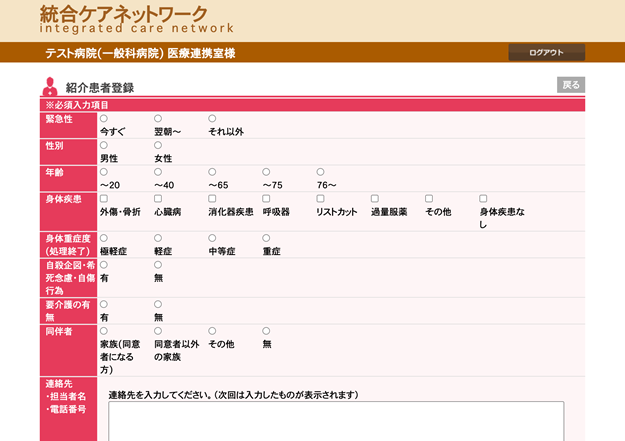
Task: Select age range 〜75
Action: (x=266, y=172)
